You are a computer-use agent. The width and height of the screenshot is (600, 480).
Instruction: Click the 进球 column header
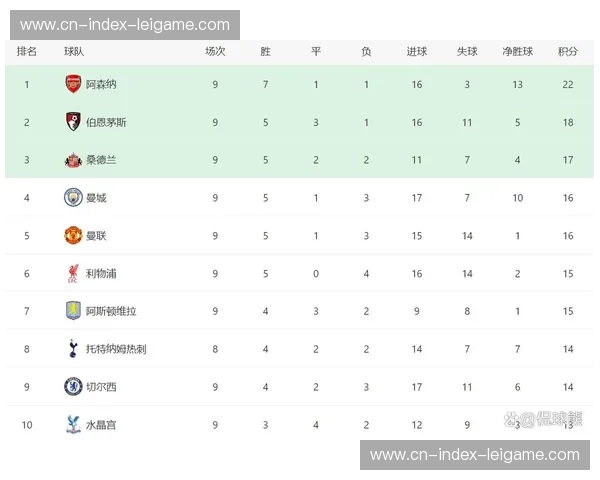pos(416,51)
